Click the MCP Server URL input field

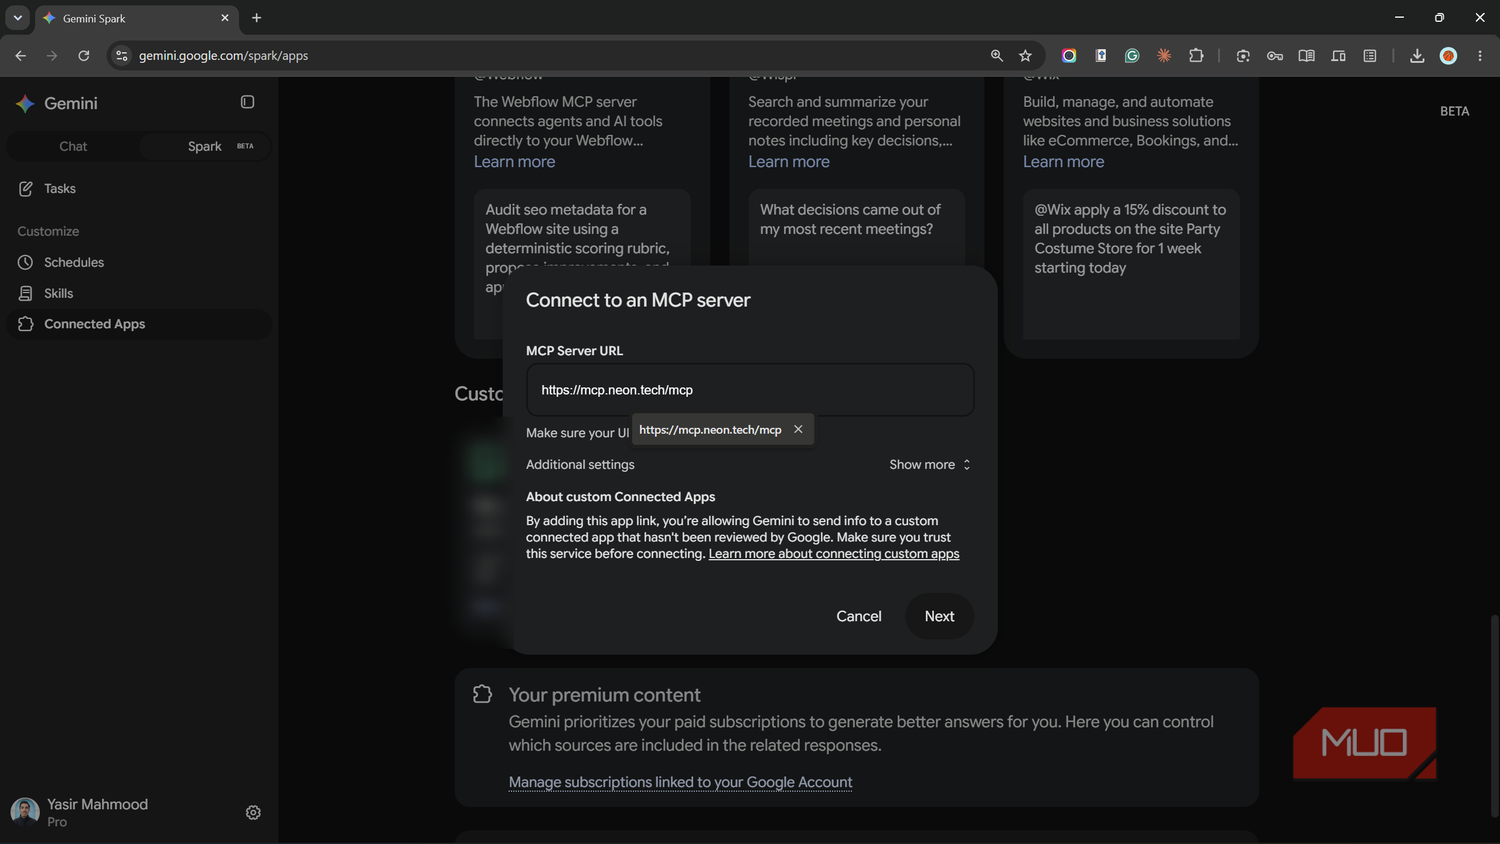click(x=750, y=390)
